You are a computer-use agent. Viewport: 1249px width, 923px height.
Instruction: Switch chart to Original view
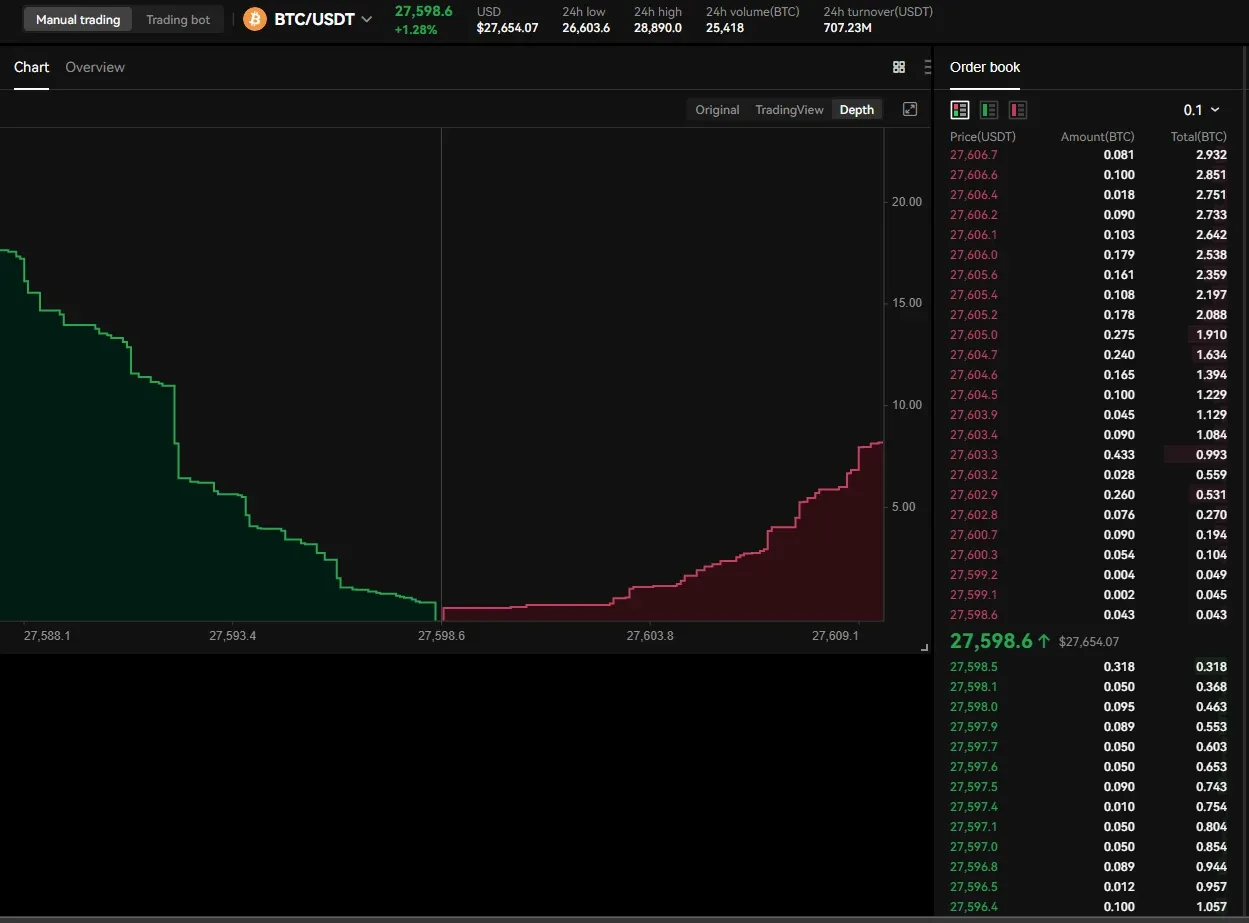point(716,109)
